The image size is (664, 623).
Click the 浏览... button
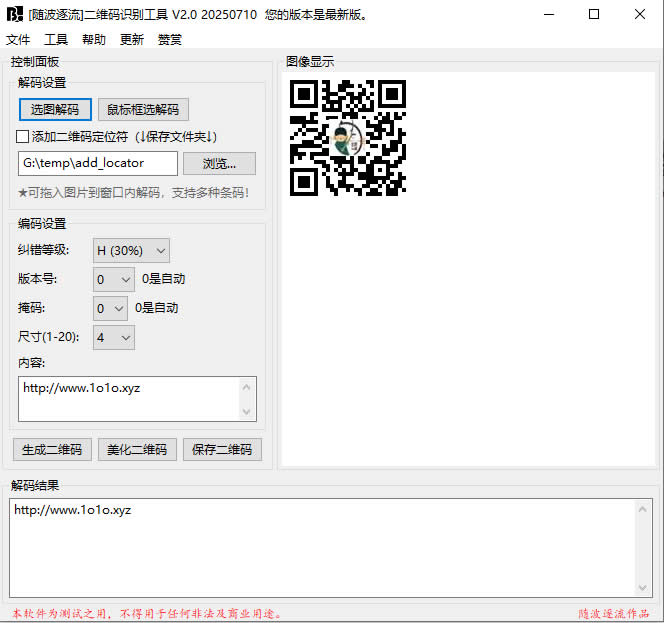coord(219,163)
